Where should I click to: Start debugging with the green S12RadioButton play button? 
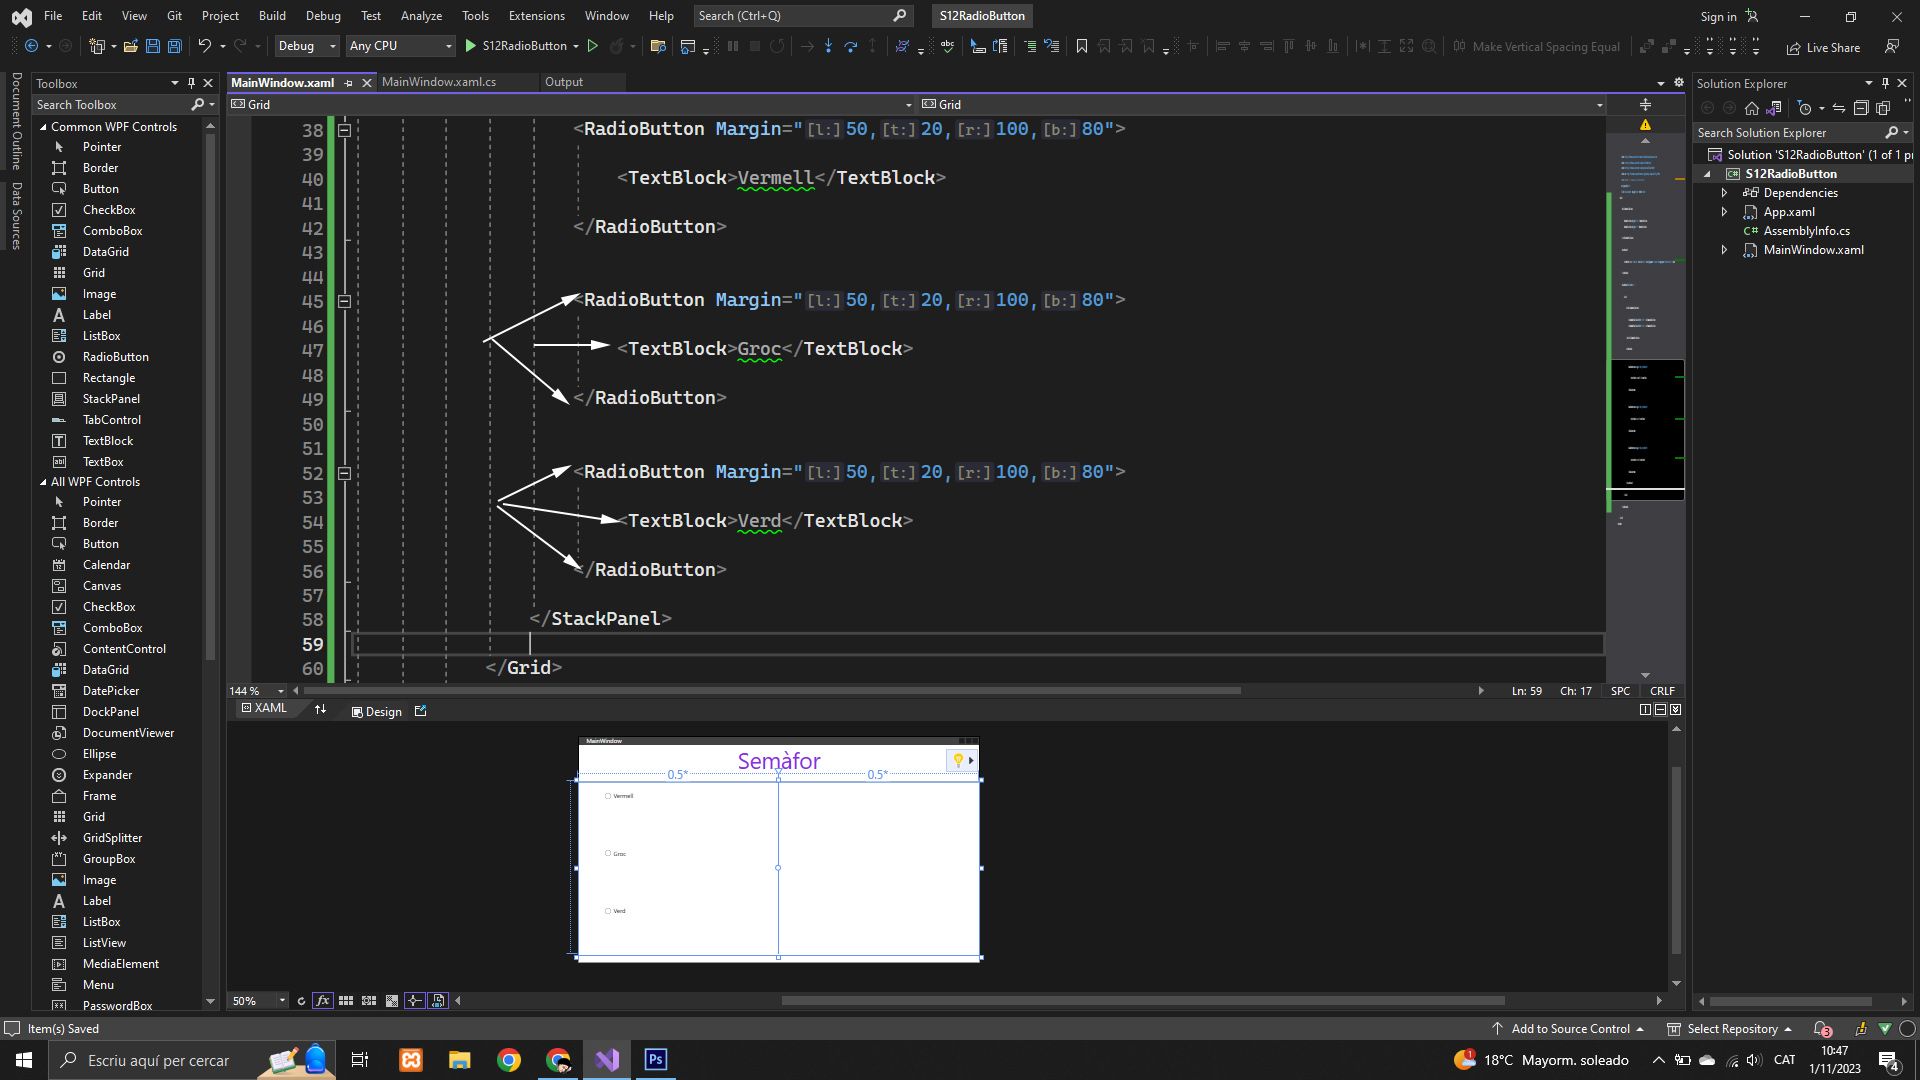(x=471, y=46)
